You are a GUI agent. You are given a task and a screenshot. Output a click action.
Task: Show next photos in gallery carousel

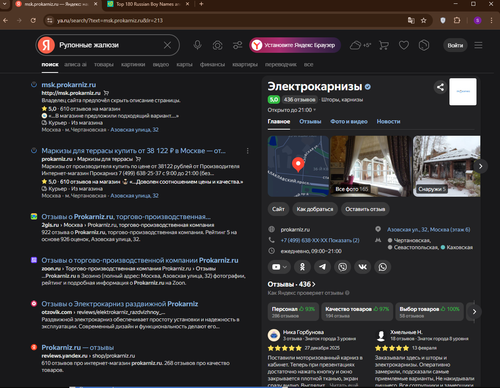(480, 166)
